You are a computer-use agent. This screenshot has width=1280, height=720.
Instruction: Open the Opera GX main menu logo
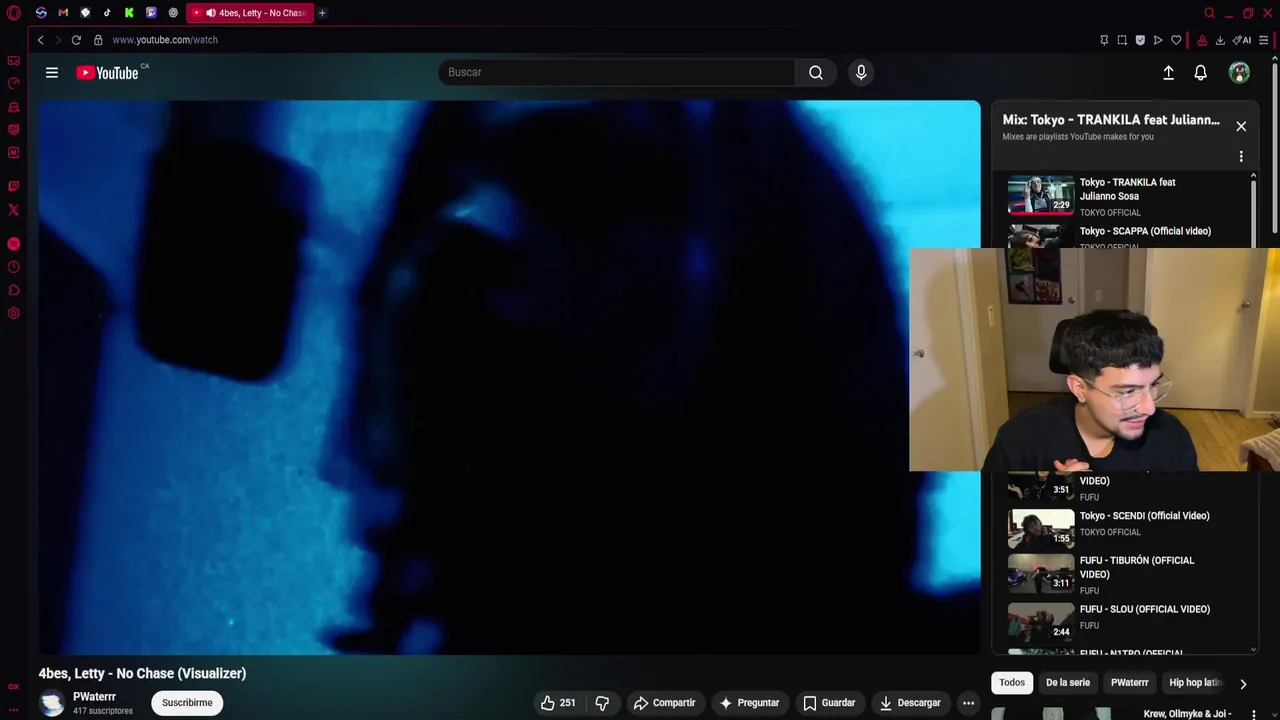tap(13, 13)
